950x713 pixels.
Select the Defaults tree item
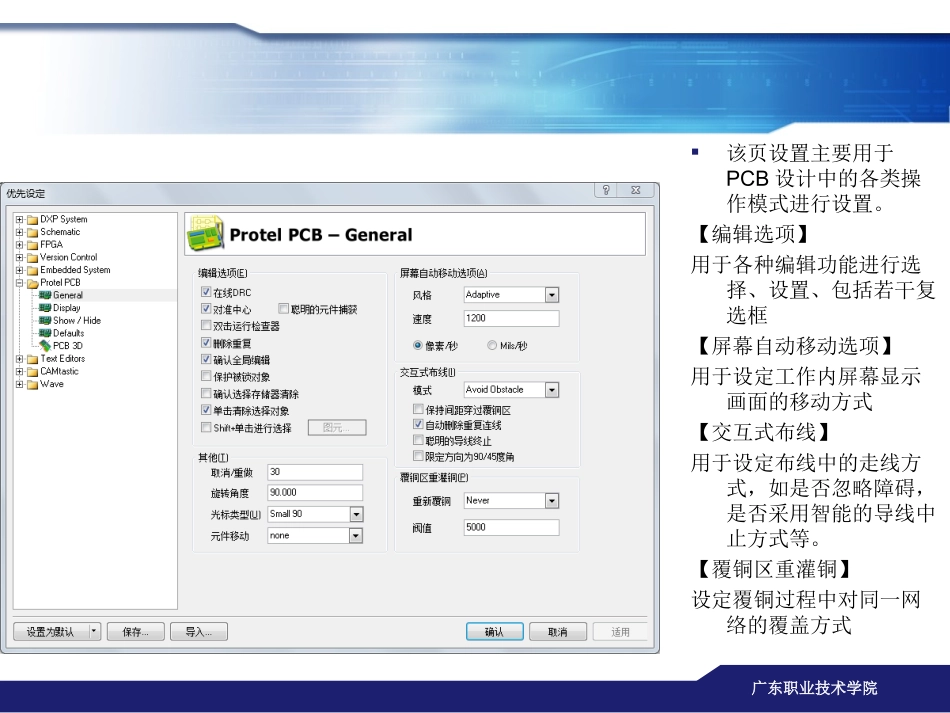pos(68,333)
